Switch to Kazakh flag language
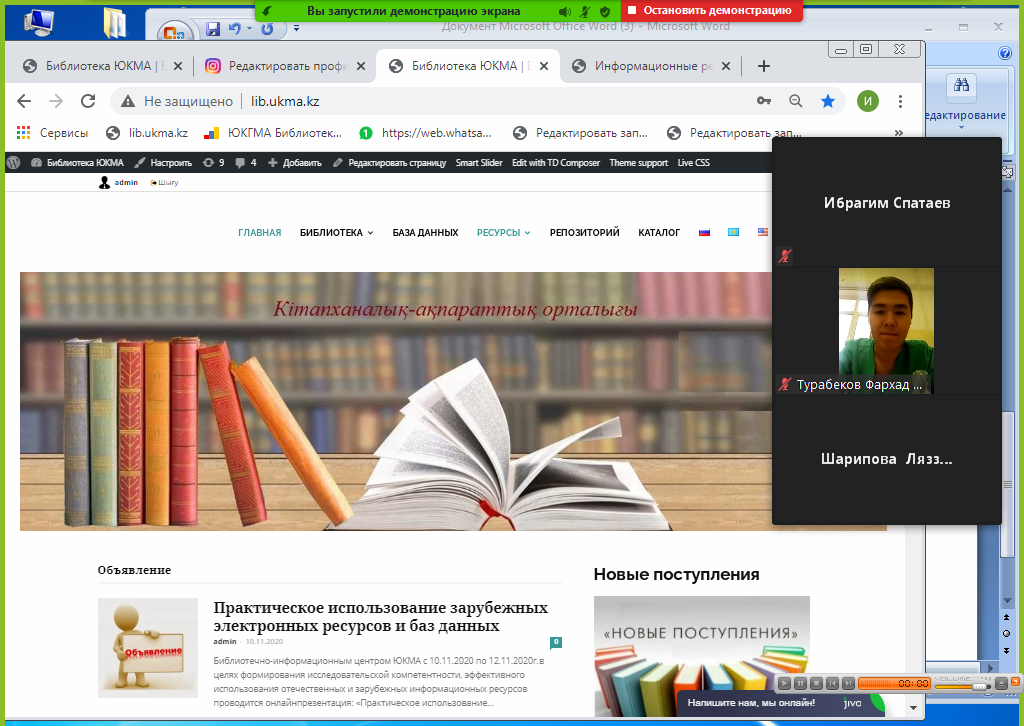This screenshot has width=1024, height=726. click(732, 233)
